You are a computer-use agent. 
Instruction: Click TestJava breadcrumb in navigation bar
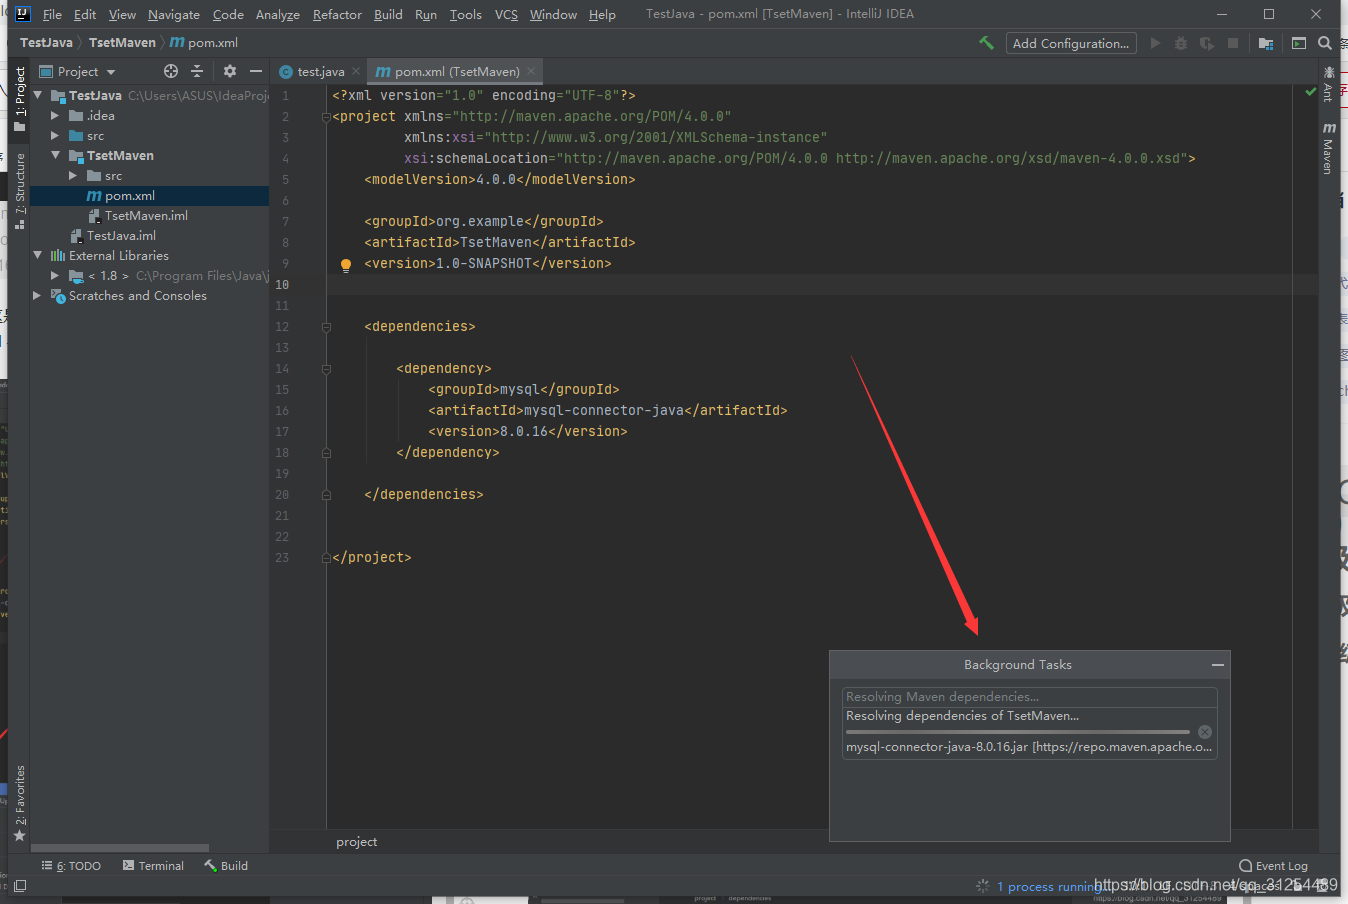[46, 43]
